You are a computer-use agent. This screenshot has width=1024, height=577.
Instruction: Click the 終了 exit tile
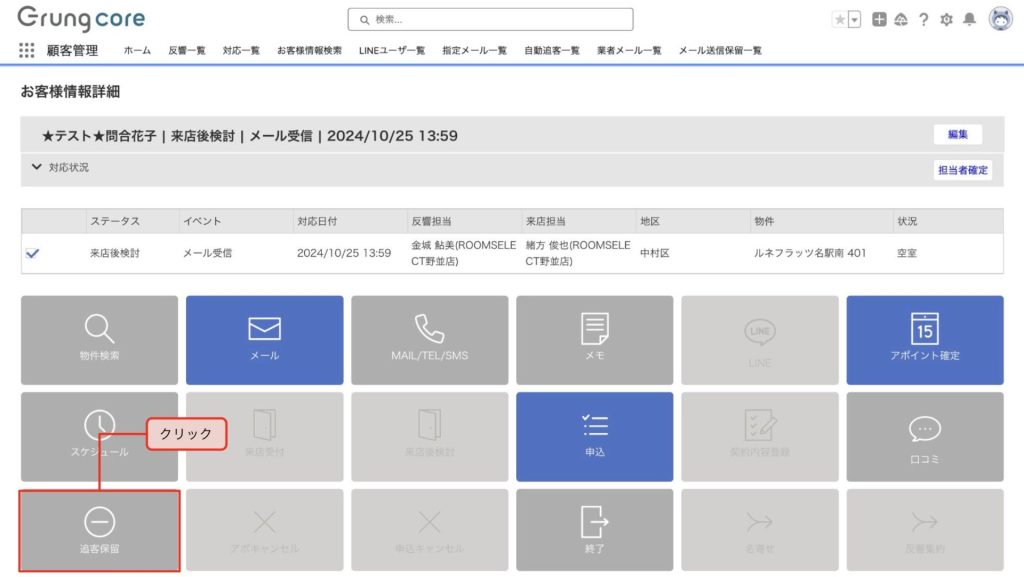(594, 530)
